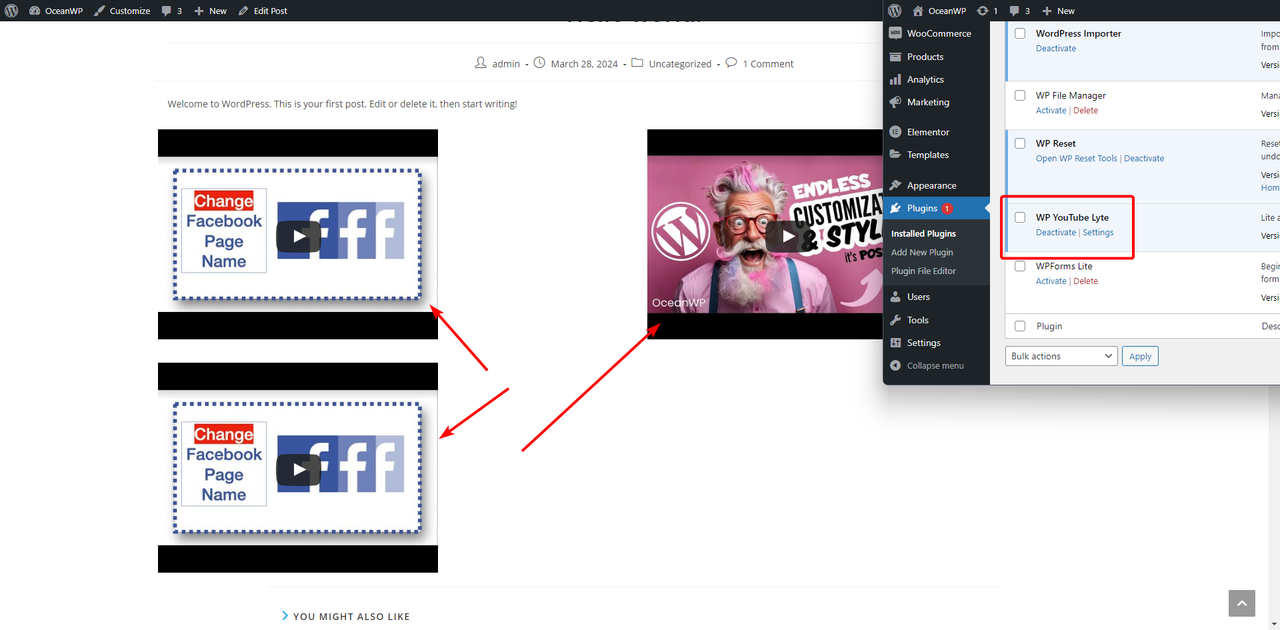Open Products in the sidebar

tap(936, 57)
